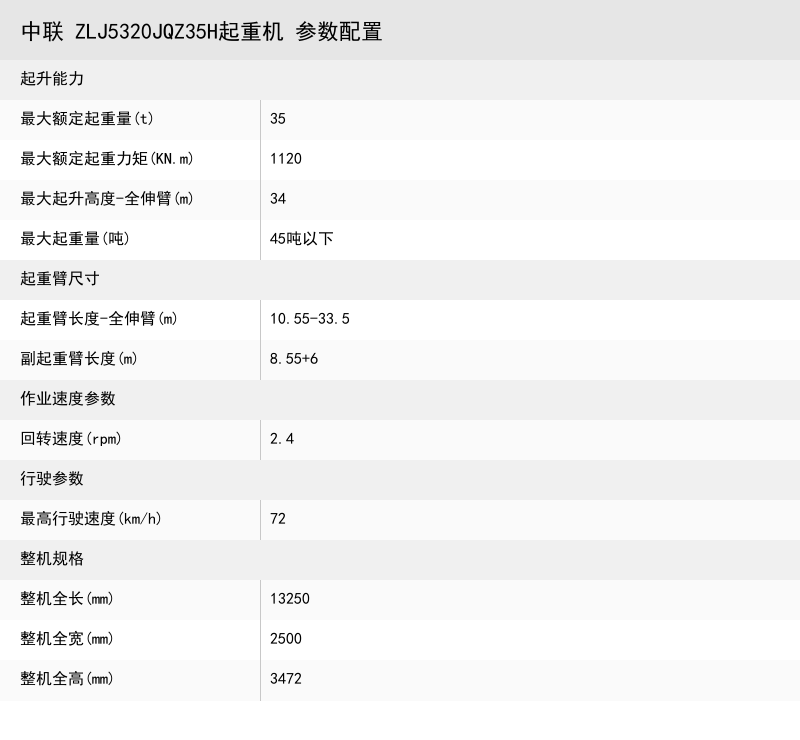
Task: Click the value 35 for rated lifting capacity
Action: click(278, 118)
